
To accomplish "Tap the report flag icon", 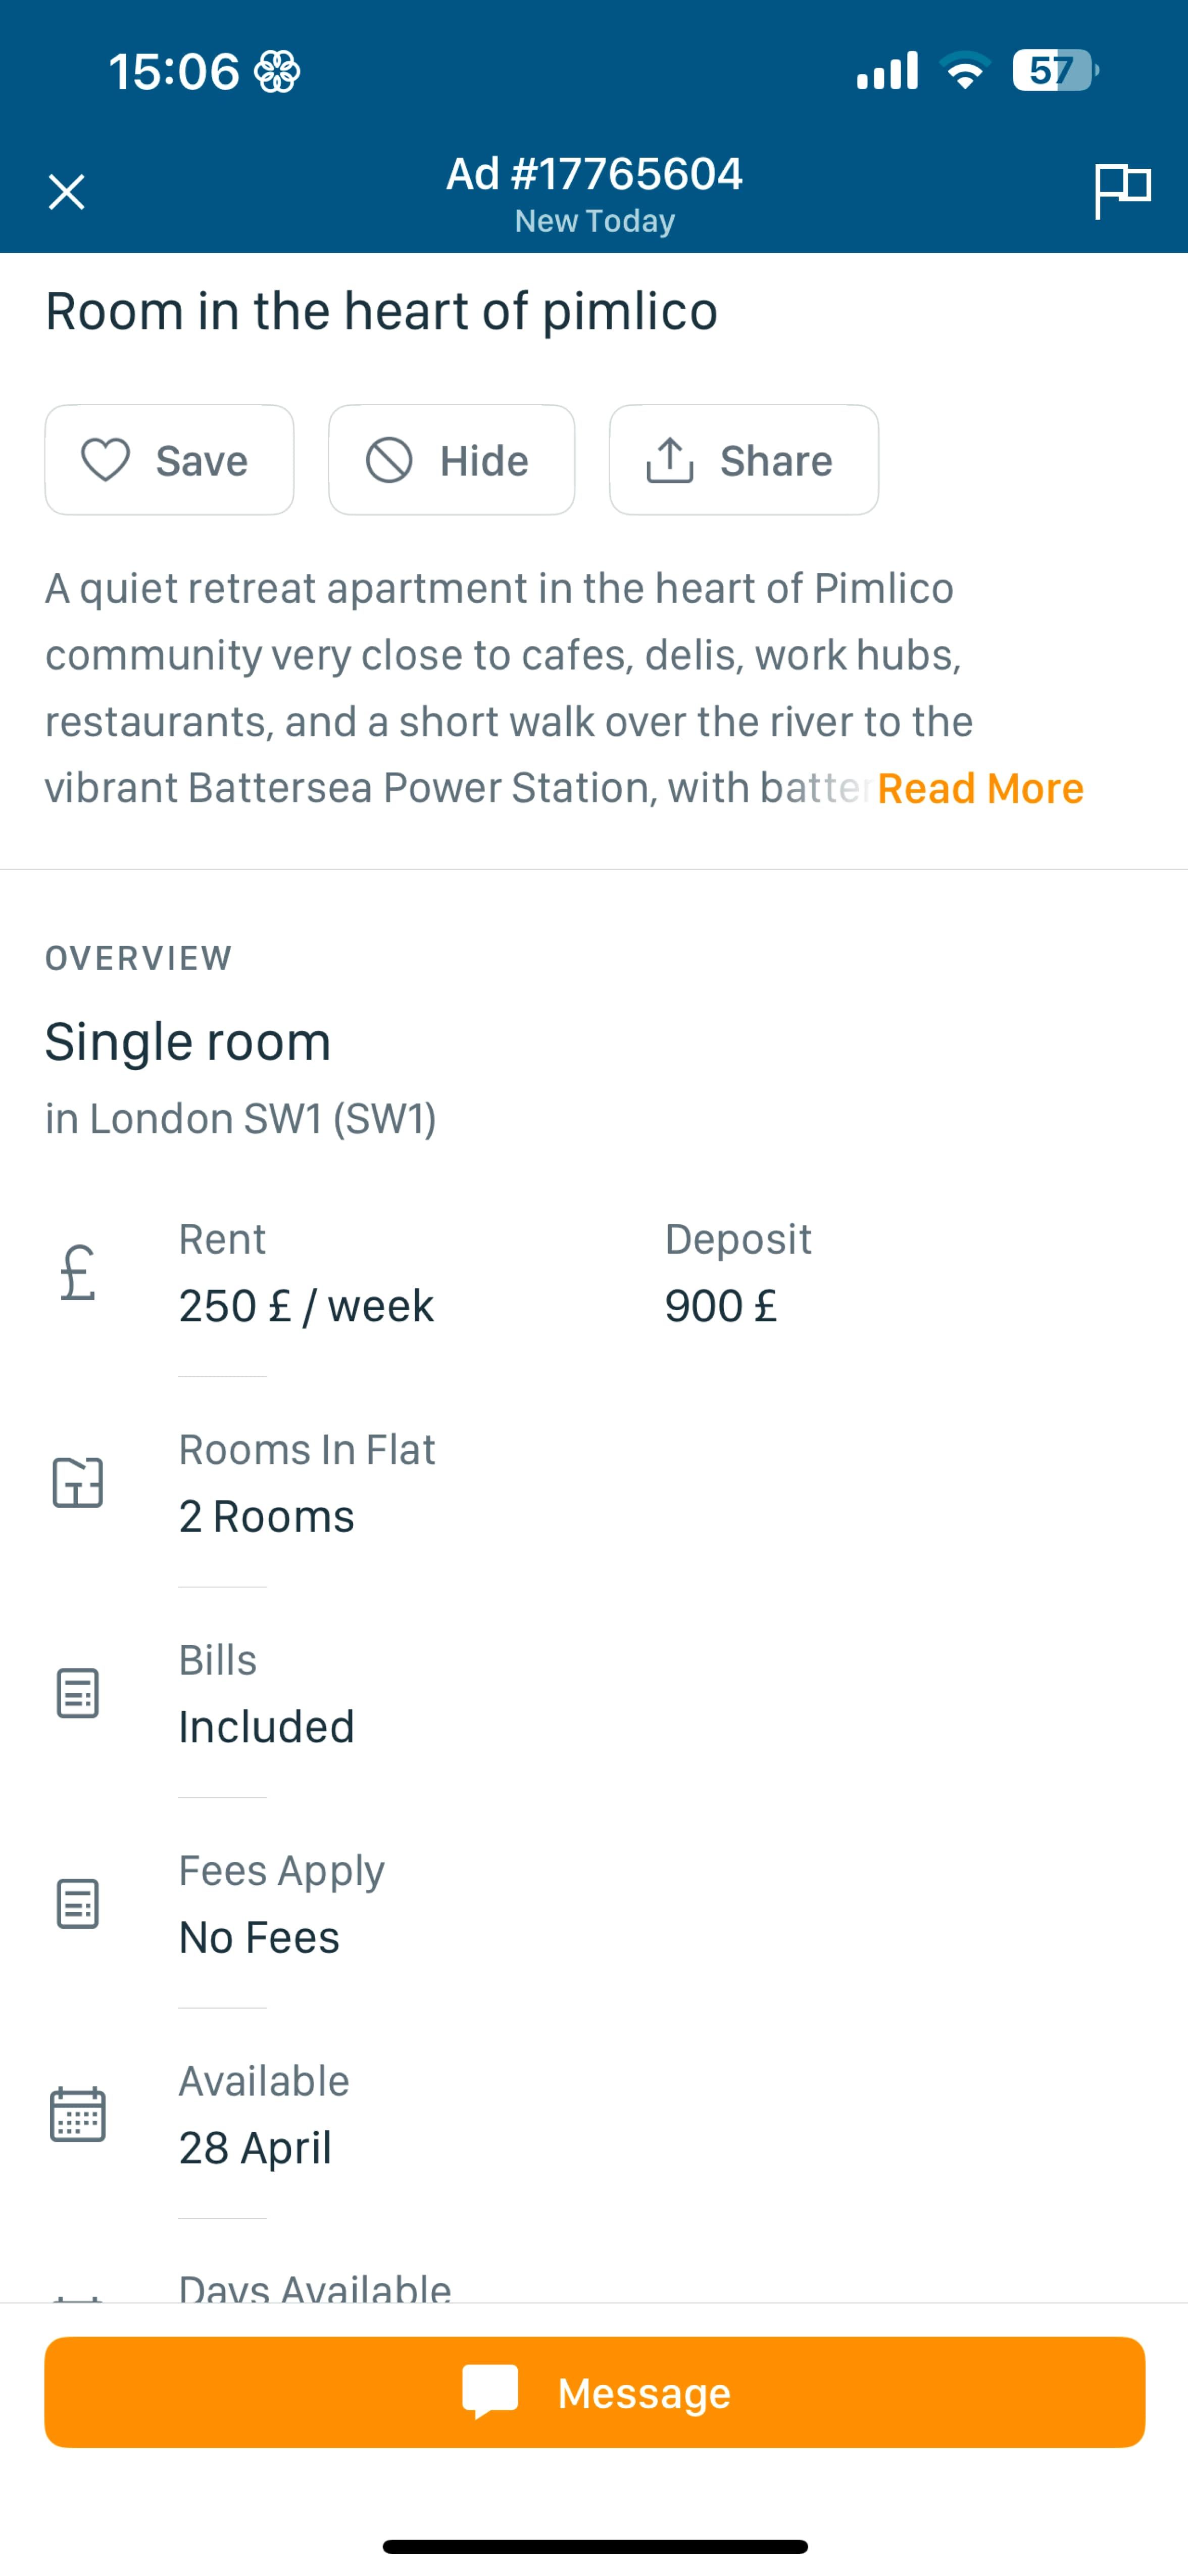I will coord(1122,189).
